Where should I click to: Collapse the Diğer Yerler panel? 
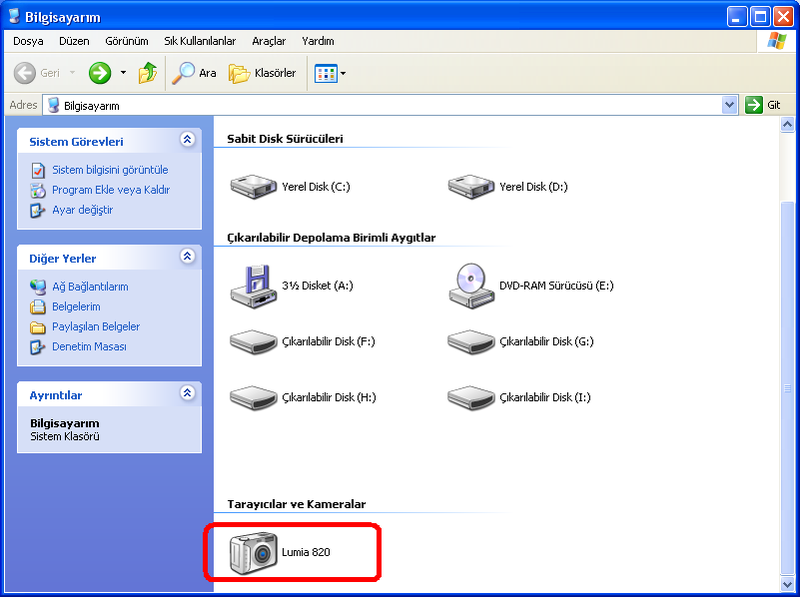pos(187,257)
